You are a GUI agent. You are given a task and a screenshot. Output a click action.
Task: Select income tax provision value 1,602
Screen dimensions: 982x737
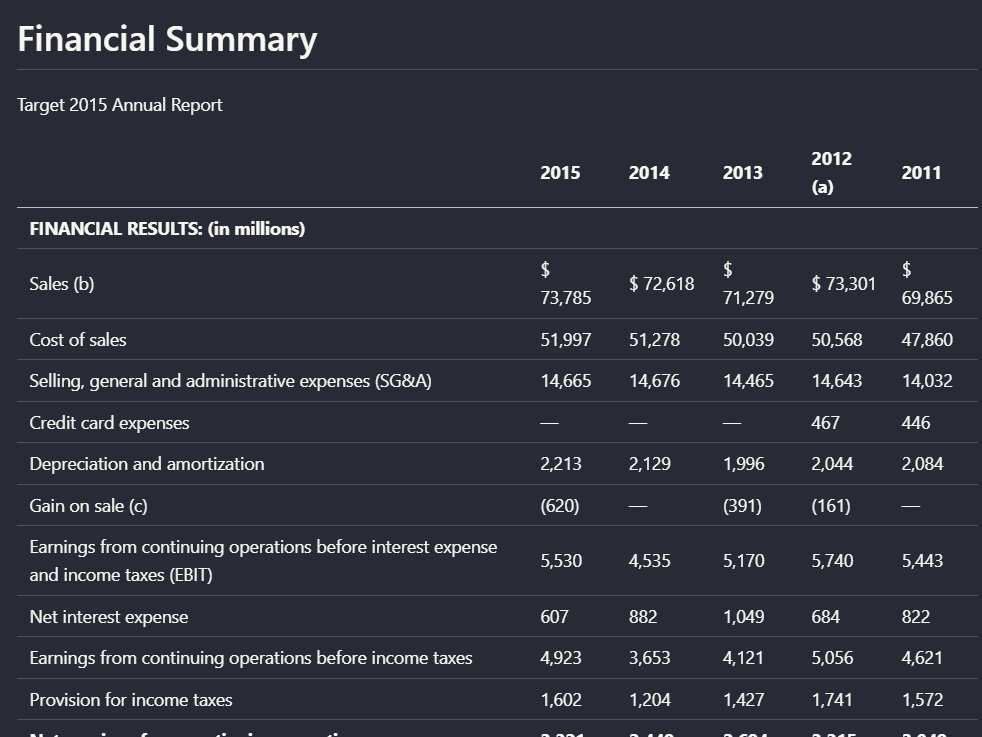561,700
